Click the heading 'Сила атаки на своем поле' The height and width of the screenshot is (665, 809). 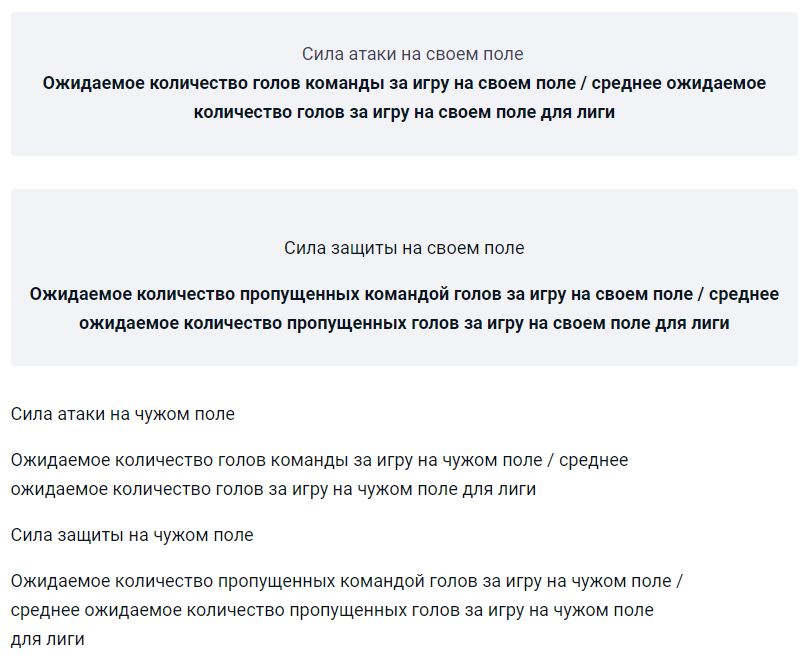coord(412,54)
